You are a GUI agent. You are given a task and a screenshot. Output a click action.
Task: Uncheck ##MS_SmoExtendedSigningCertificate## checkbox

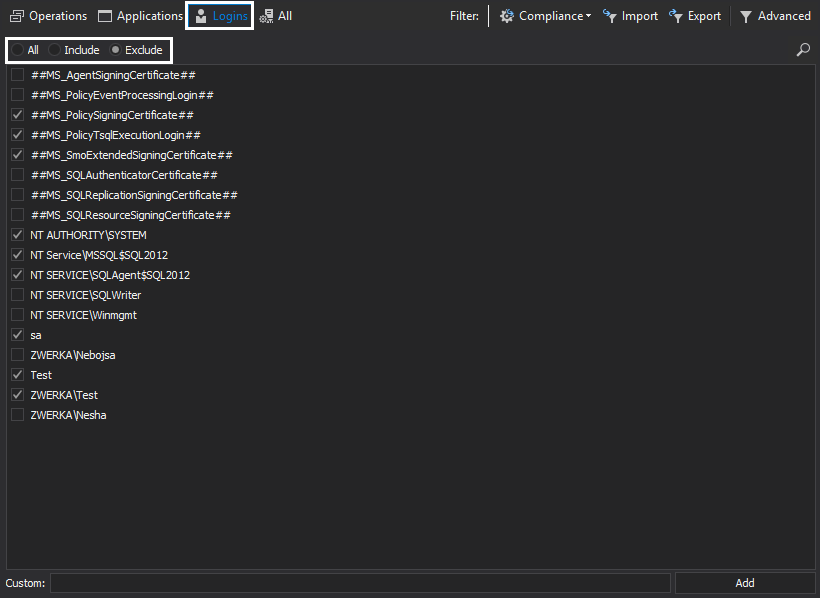[x=18, y=155]
